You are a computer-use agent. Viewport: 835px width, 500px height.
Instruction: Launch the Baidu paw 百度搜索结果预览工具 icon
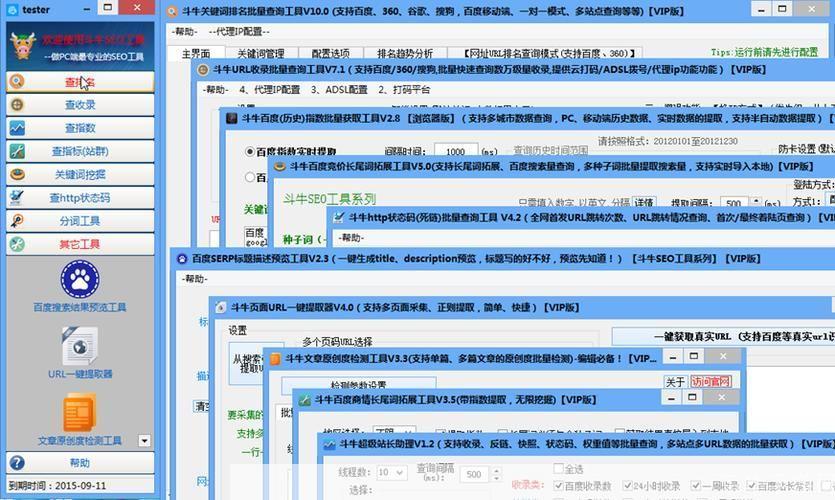tap(80, 279)
